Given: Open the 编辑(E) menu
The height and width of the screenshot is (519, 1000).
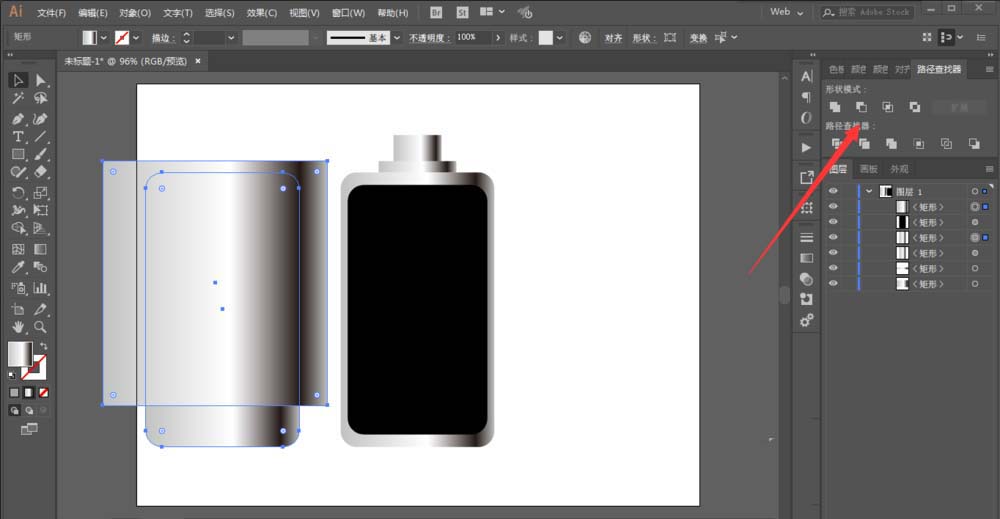Looking at the screenshot, I should (92, 13).
